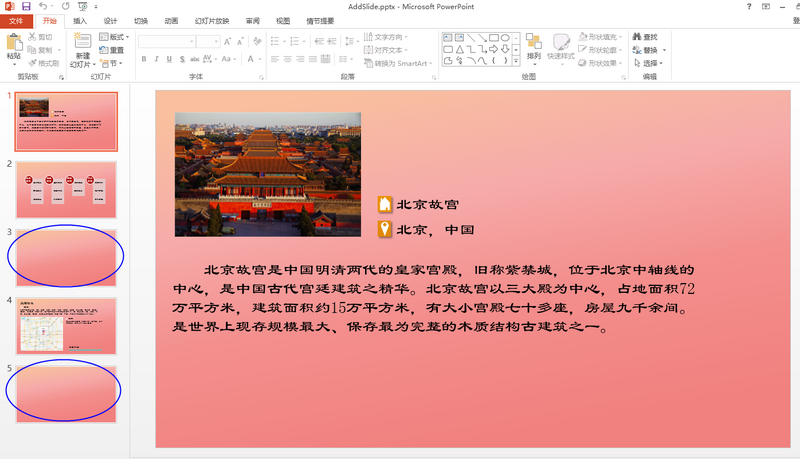Select the Isosceles Triangle shape
800x459 pixels.
click(459, 49)
